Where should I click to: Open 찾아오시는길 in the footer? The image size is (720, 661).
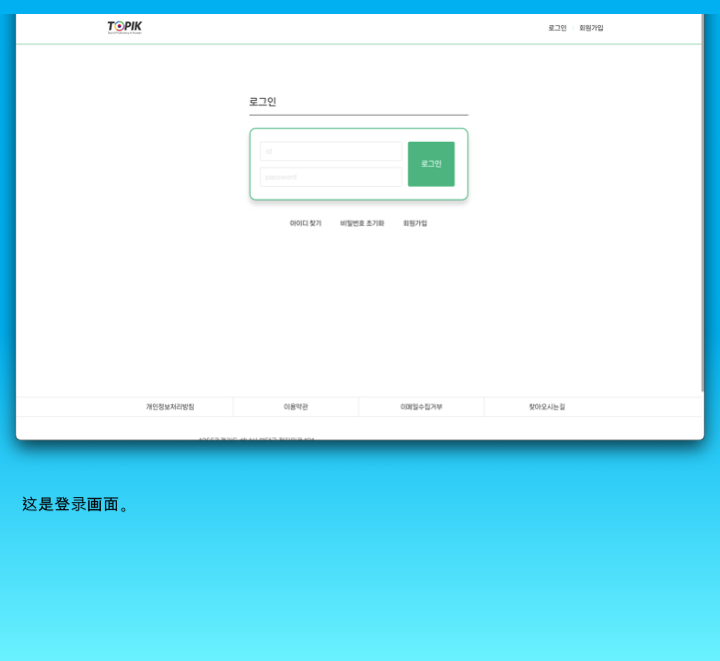tap(547, 407)
